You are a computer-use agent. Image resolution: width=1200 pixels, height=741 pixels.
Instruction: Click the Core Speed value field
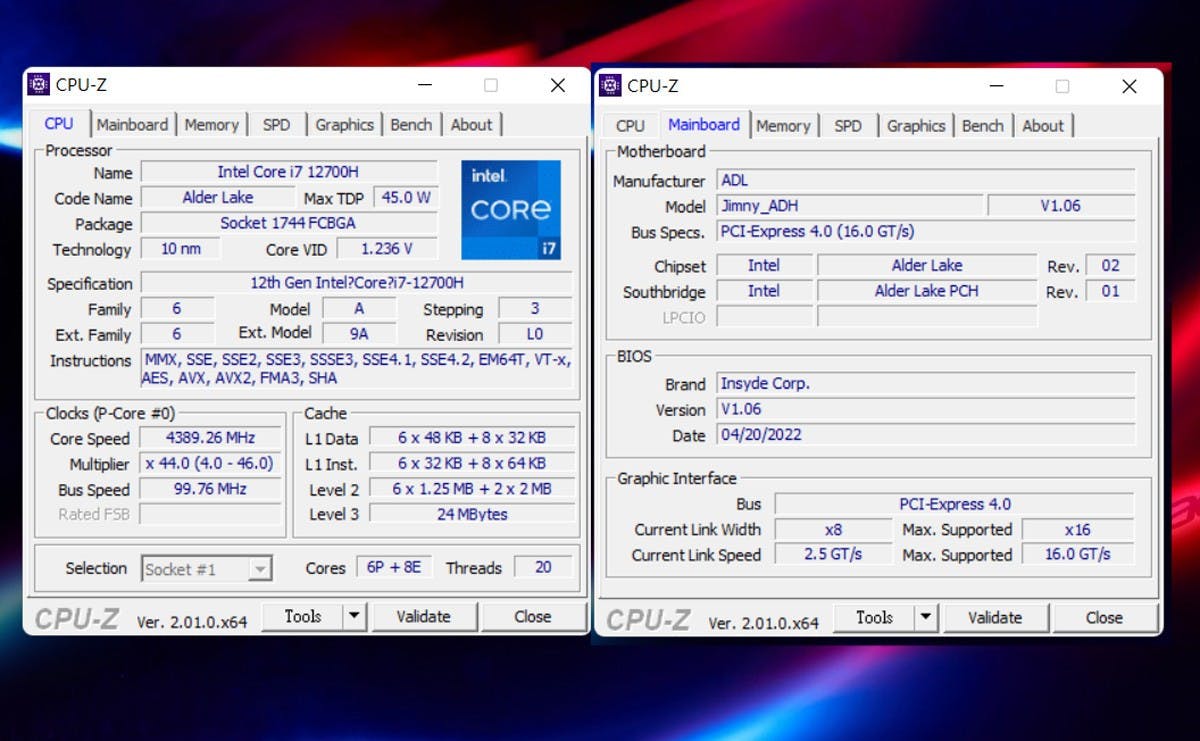[209, 438]
